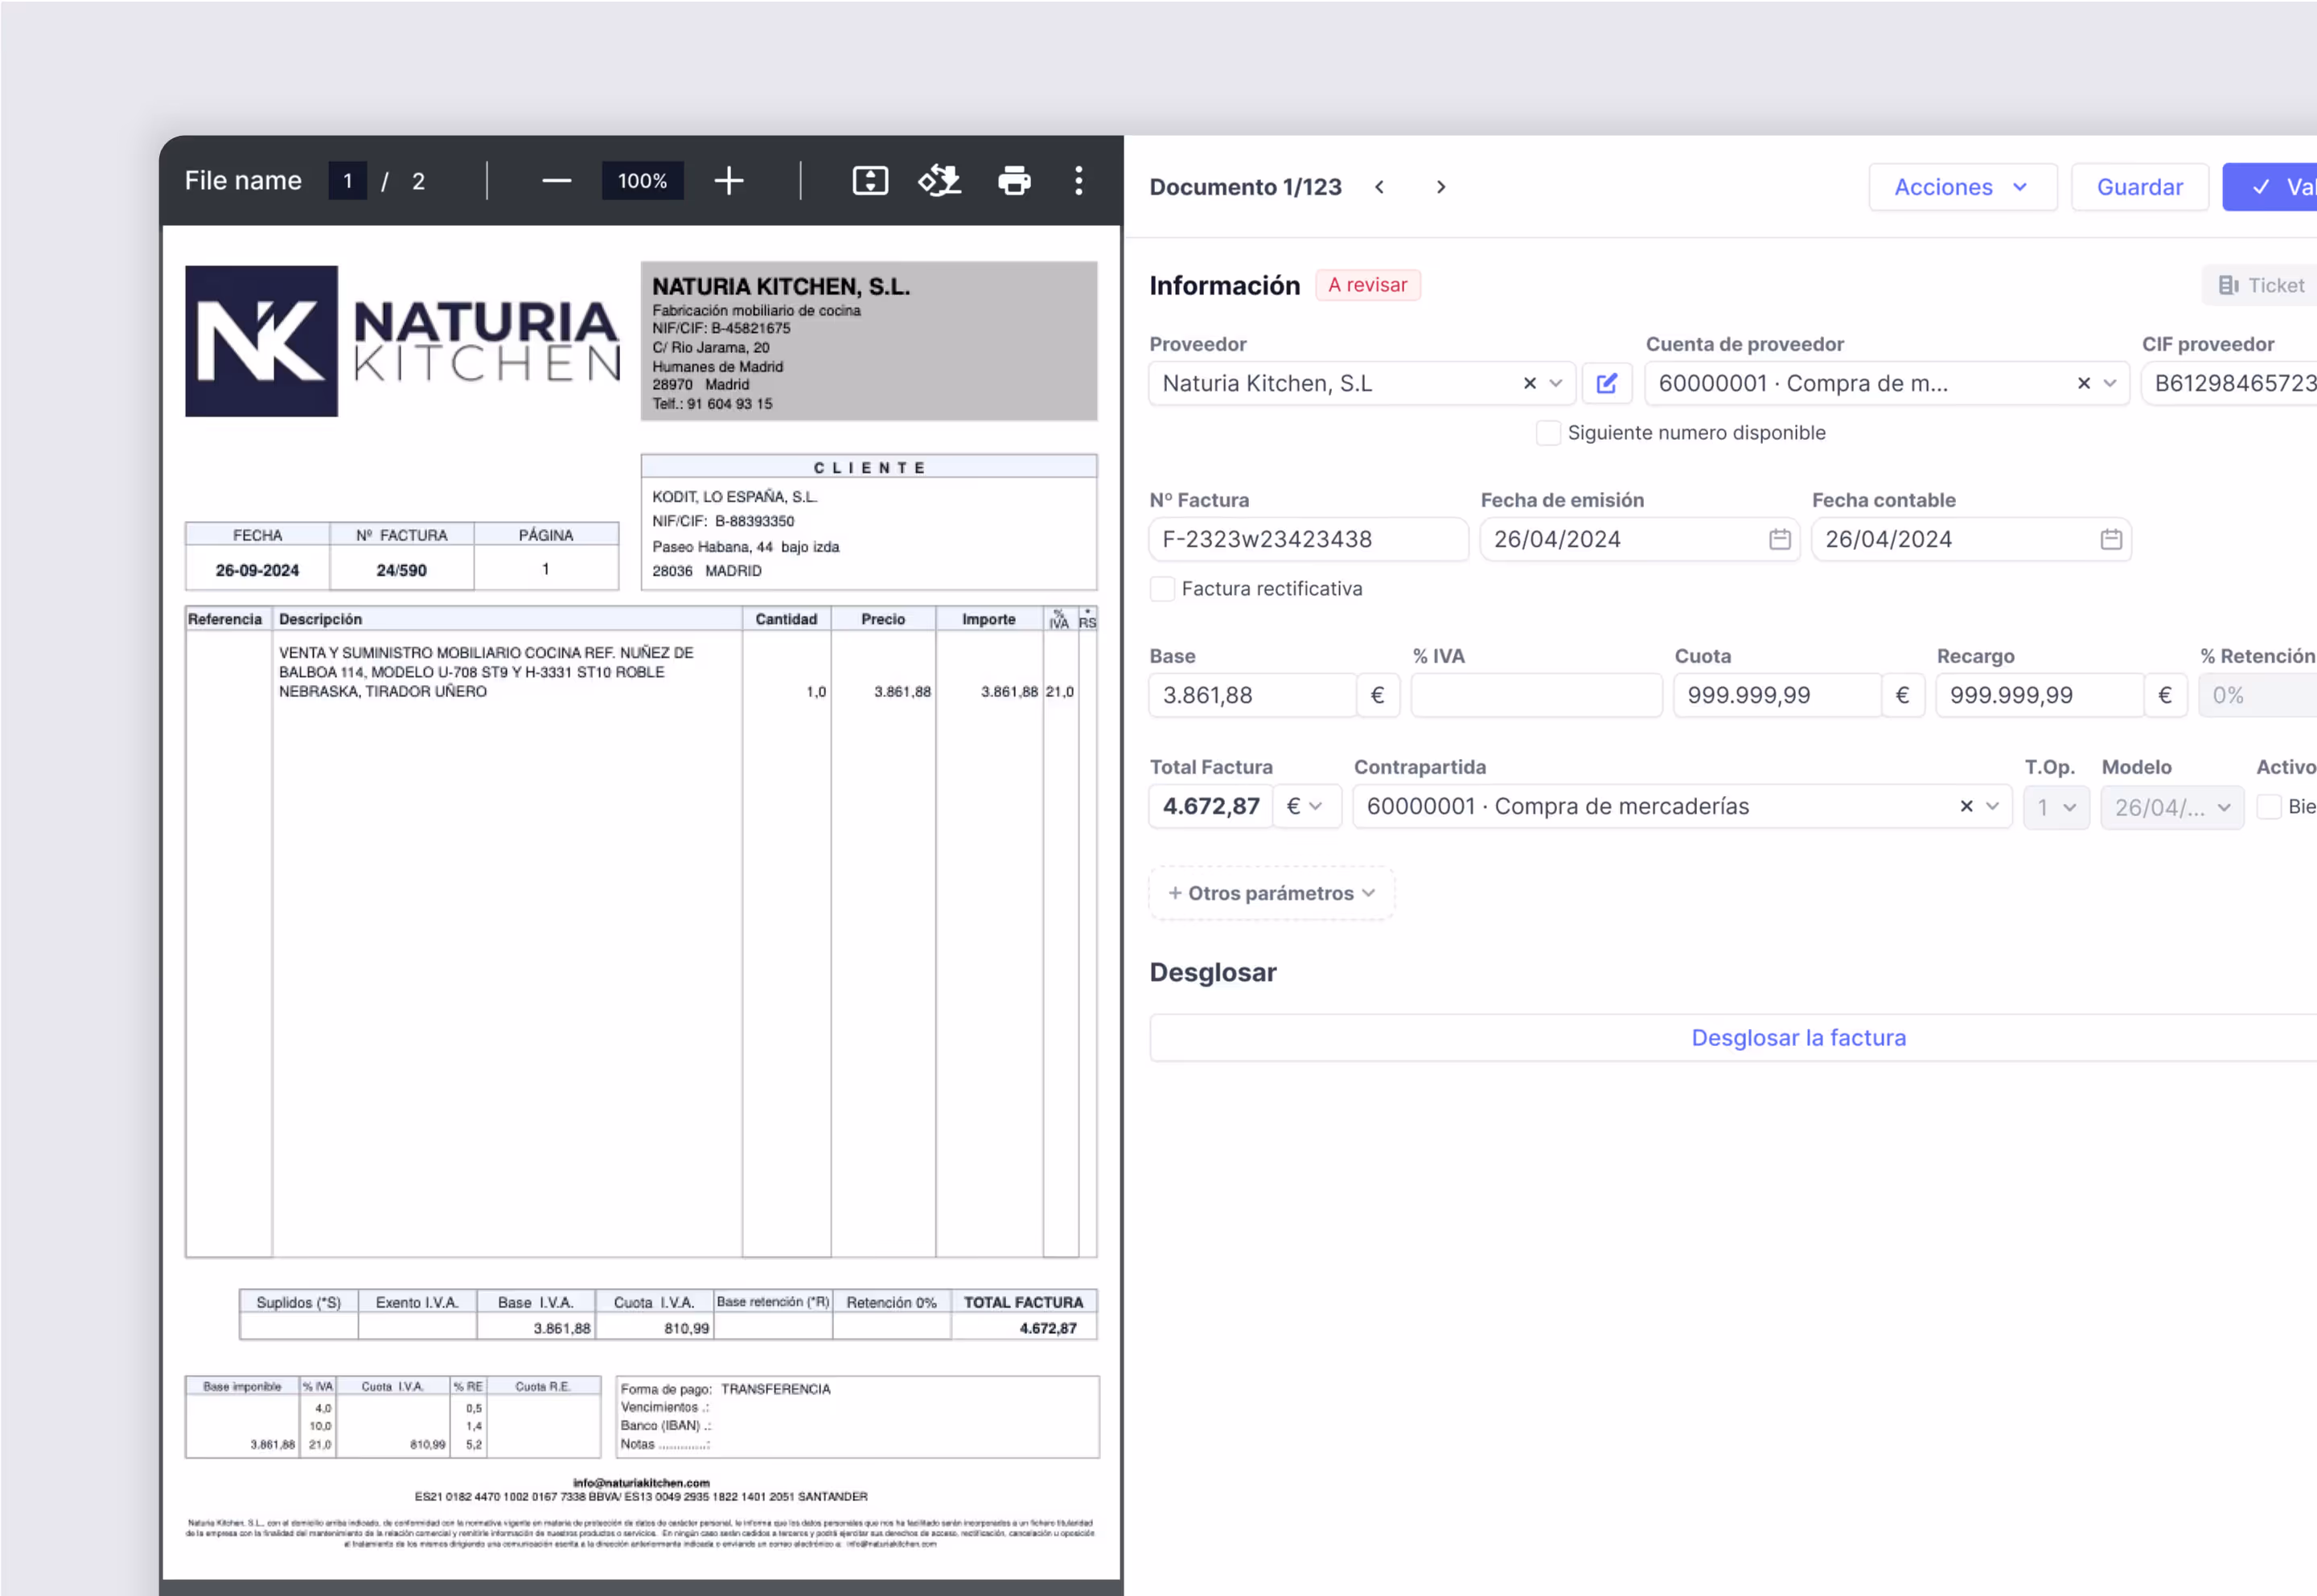This screenshot has width=2317, height=1596.
Task: Click the 100% zoom level field
Action: click(642, 181)
